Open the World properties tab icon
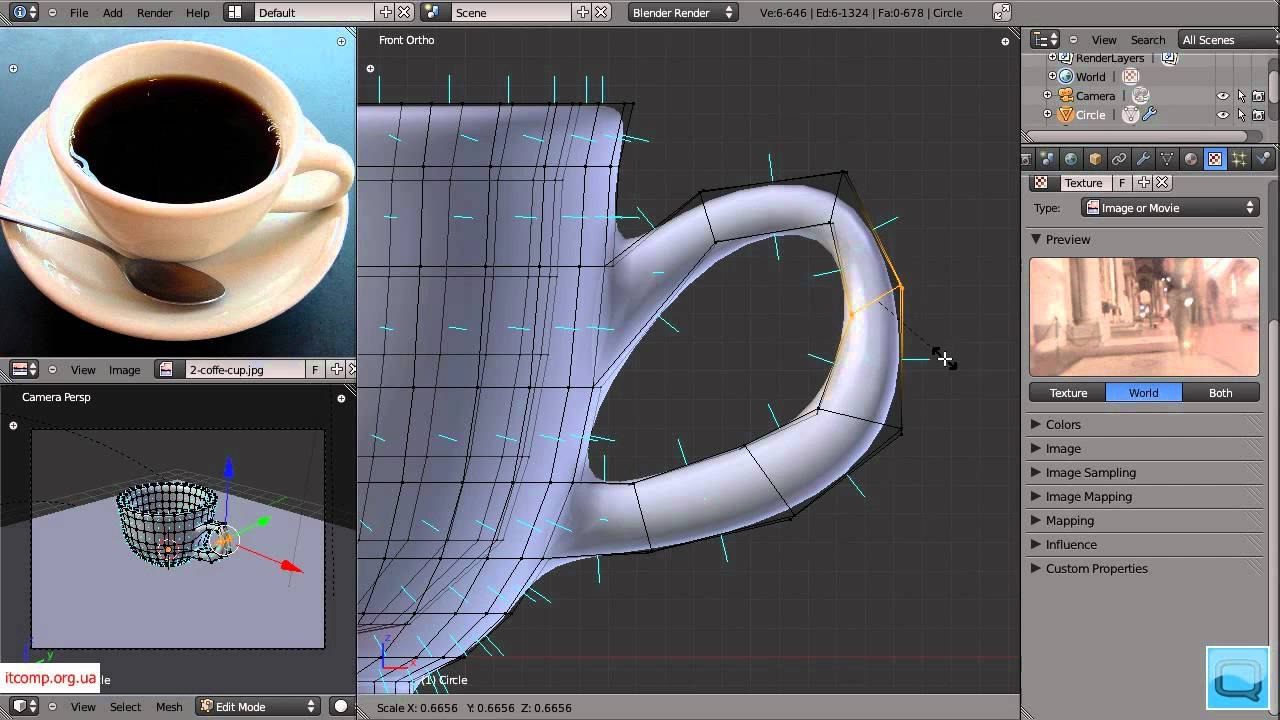The height and width of the screenshot is (720, 1280). (x=1071, y=159)
